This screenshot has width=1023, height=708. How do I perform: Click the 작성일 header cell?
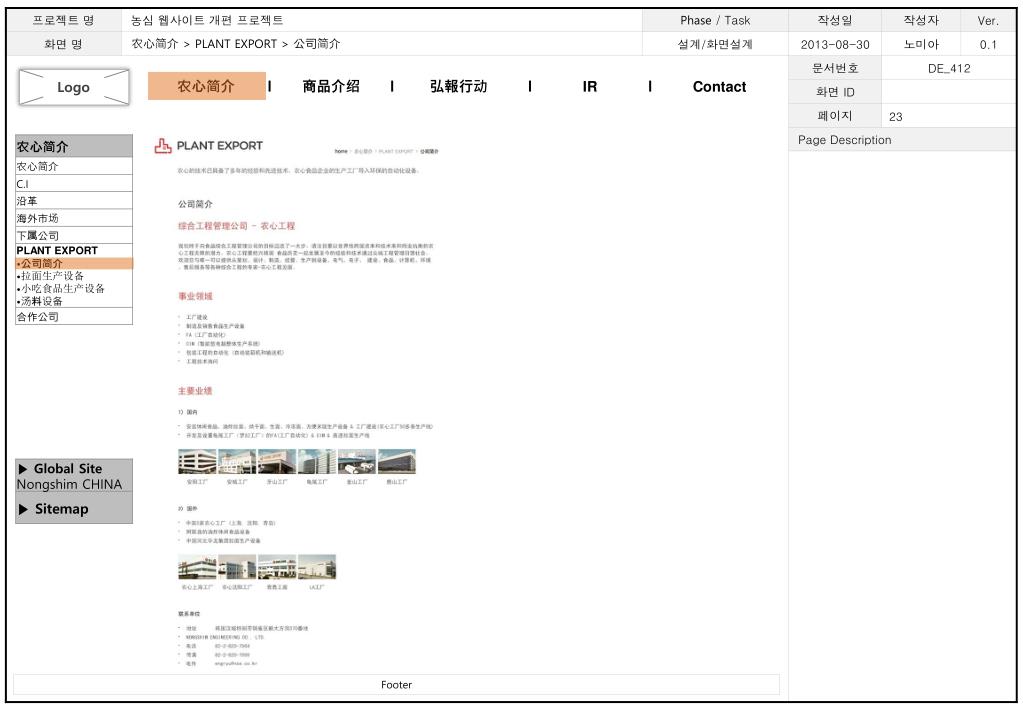[x=835, y=20]
